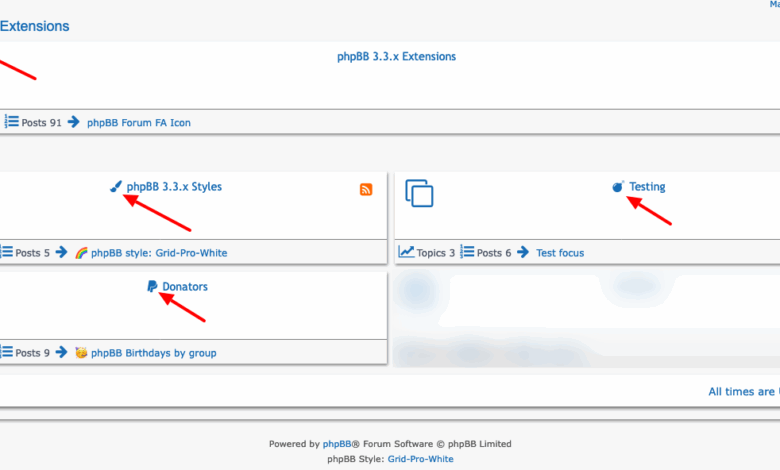The height and width of the screenshot is (470, 780).
Task: Click the bomb icon beside Testing
Action: point(618,187)
